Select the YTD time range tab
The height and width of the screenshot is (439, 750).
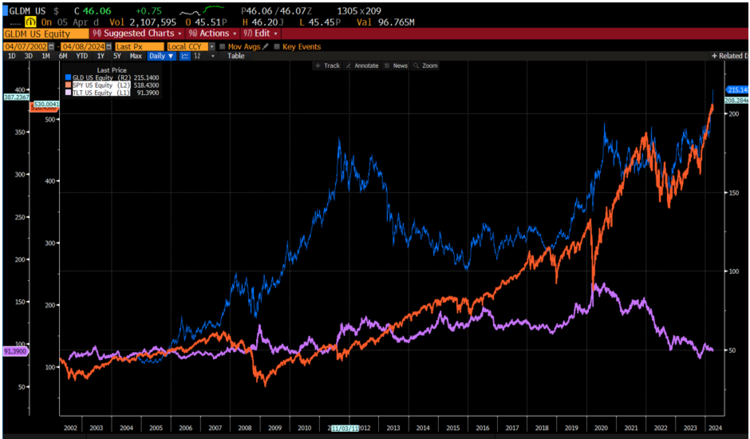84,56
